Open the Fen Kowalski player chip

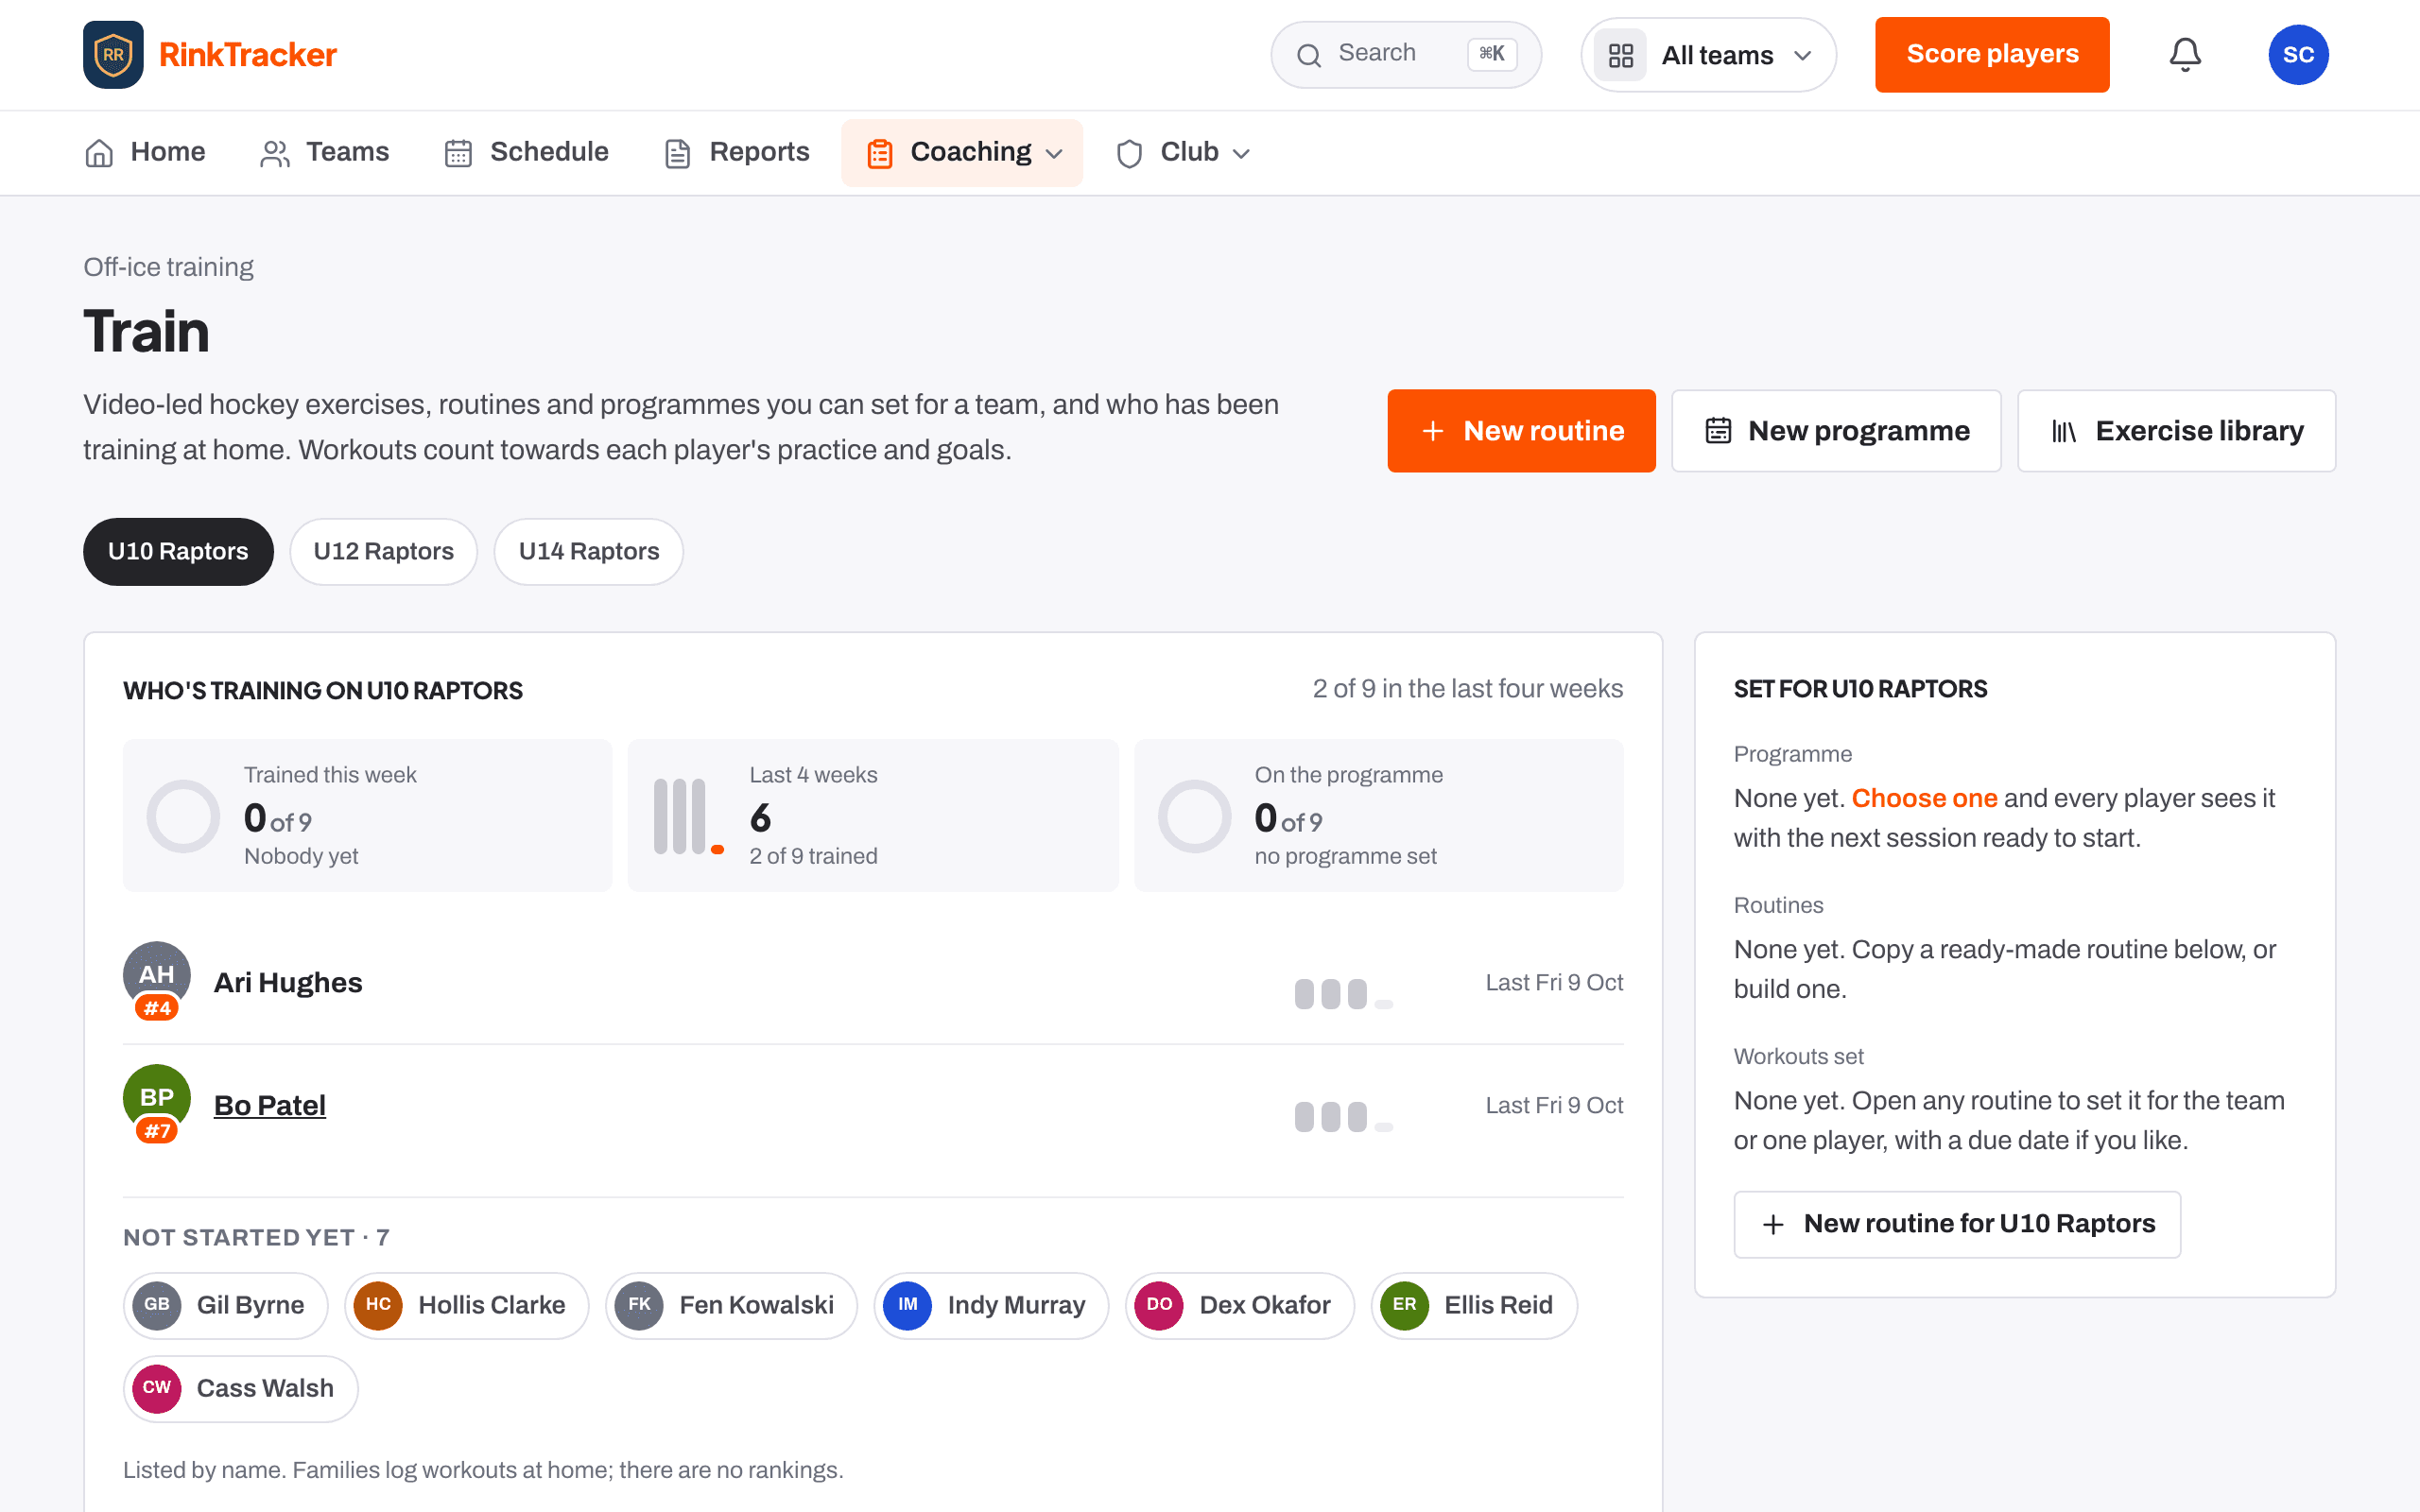(x=731, y=1305)
